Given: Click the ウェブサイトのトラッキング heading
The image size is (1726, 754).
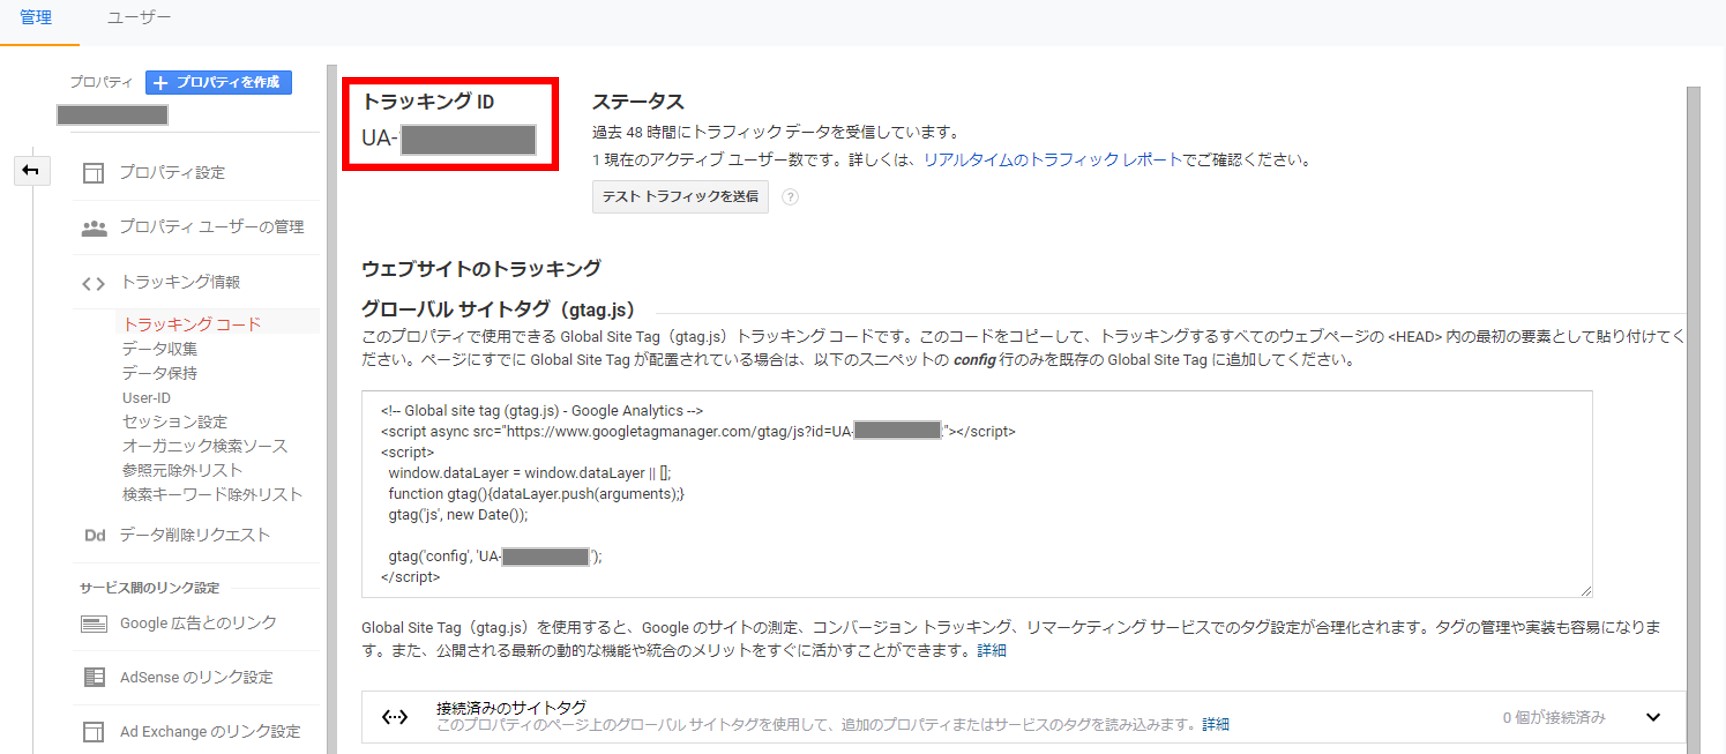Looking at the screenshot, I should pyautogui.click(x=481, y=269).
